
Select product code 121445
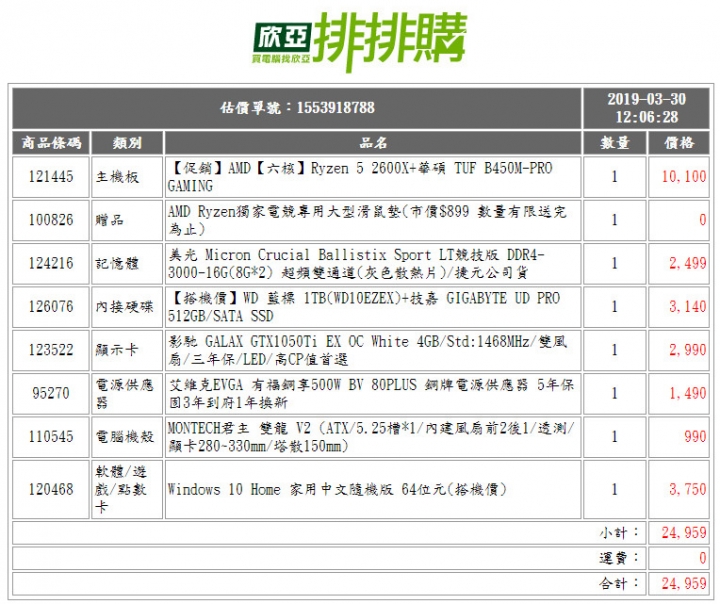[x=51, y=177]
